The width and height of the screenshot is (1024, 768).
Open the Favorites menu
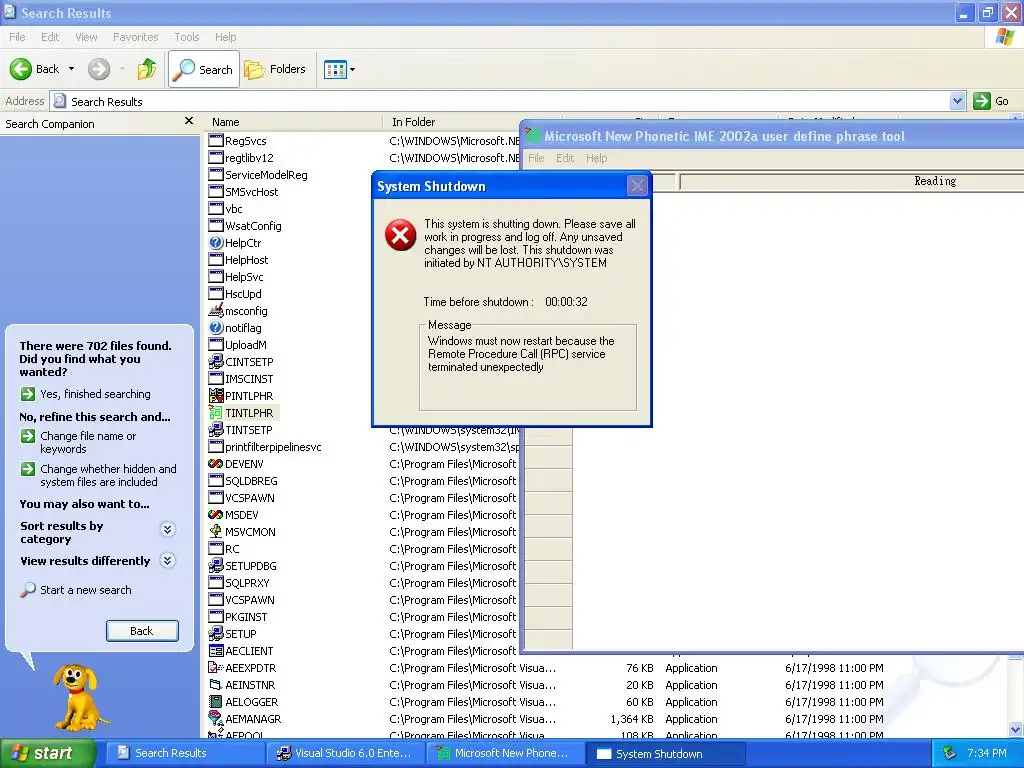[135, 37]
